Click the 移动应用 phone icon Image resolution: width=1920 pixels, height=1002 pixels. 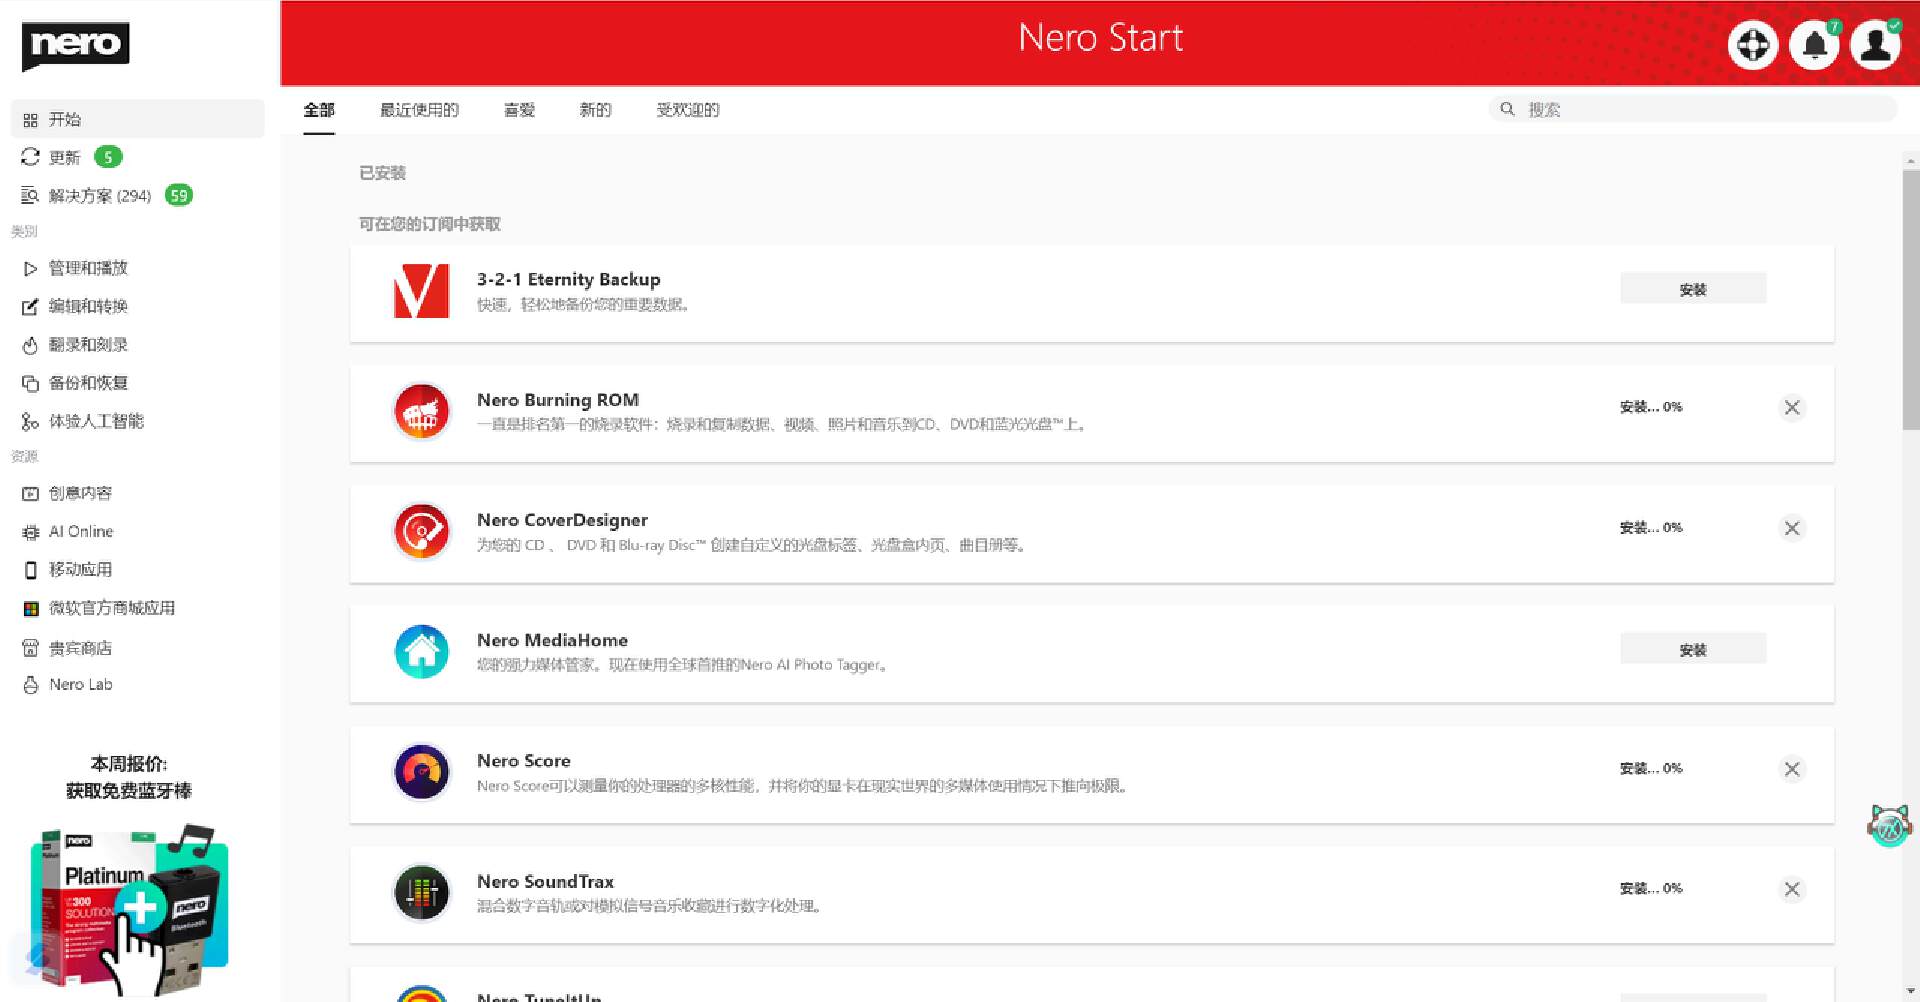coord(30,570)
